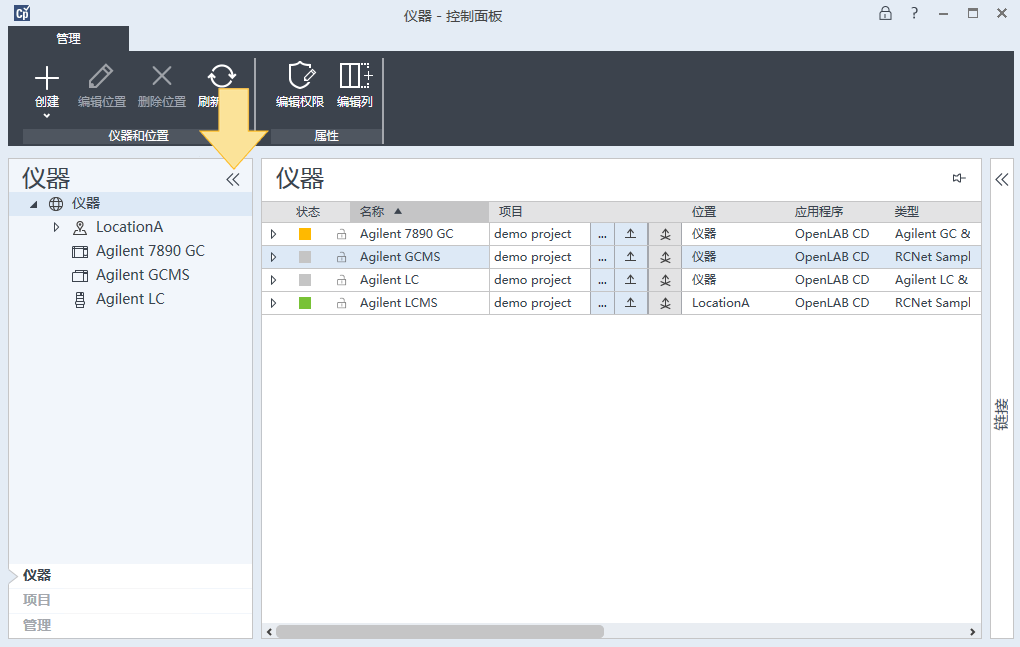Viewport: 1020px width, 647px height.
Task: Expand the LocationA tree node
Action: point(57,228)
